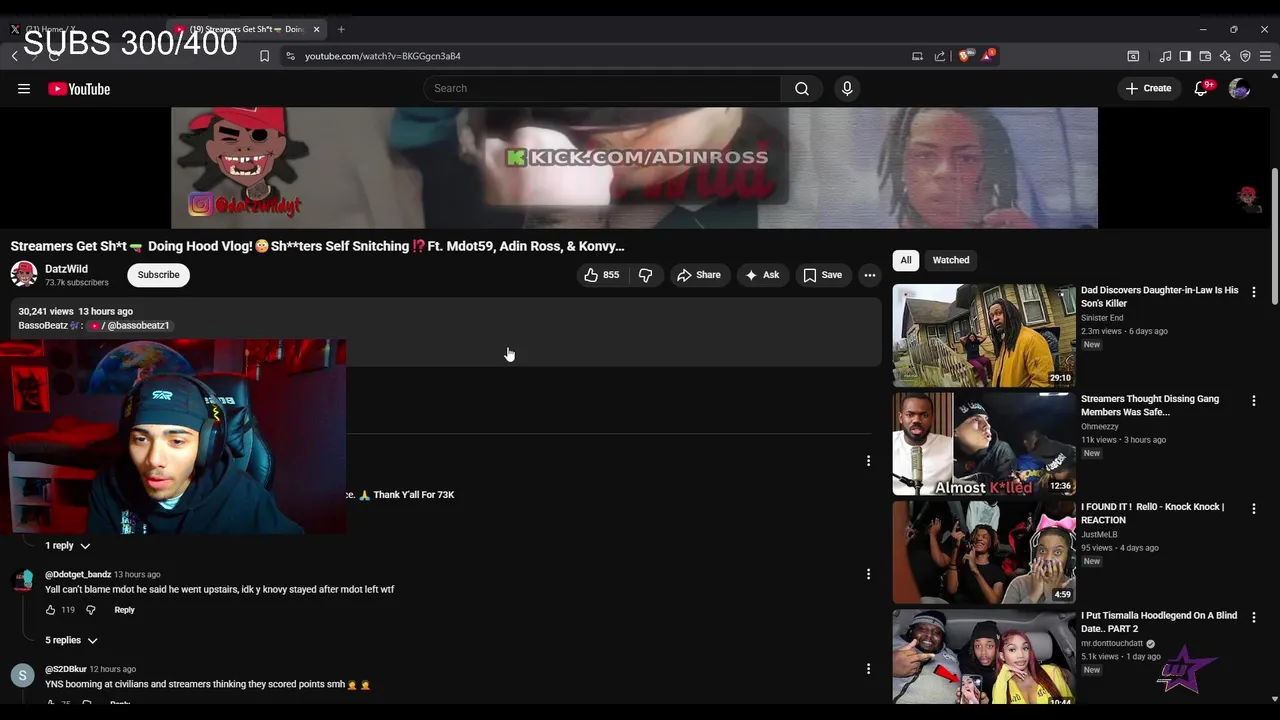Close the Streamers Get Sh*t tab
This screenshot has height=720, width=1280.
click(x=316, y=29)
